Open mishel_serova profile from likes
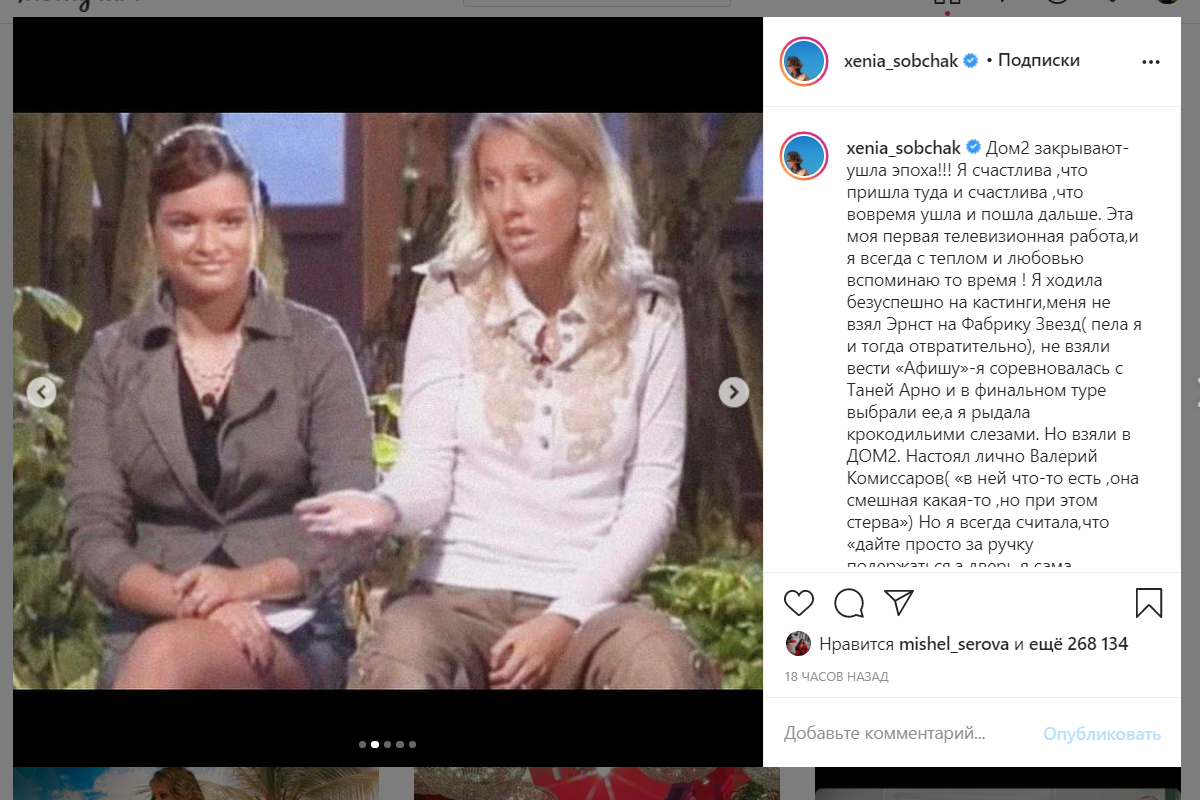This screenshot has width=1200, height=800. coord(954,644)
